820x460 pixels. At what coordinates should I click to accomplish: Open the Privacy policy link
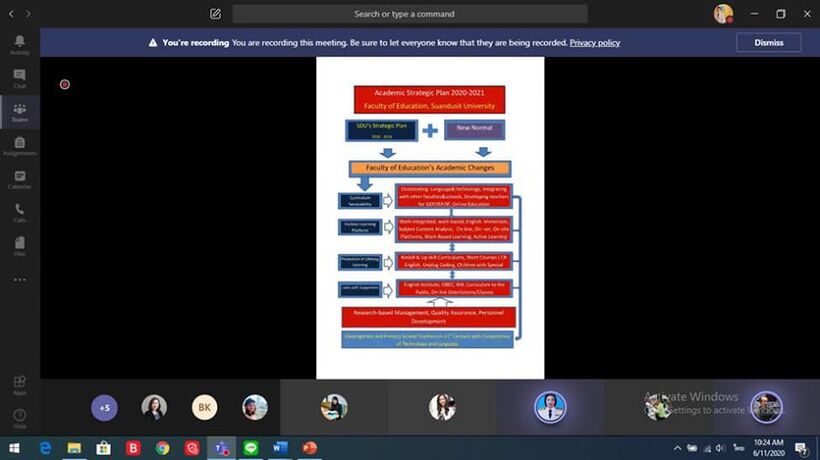coord(595,43)
